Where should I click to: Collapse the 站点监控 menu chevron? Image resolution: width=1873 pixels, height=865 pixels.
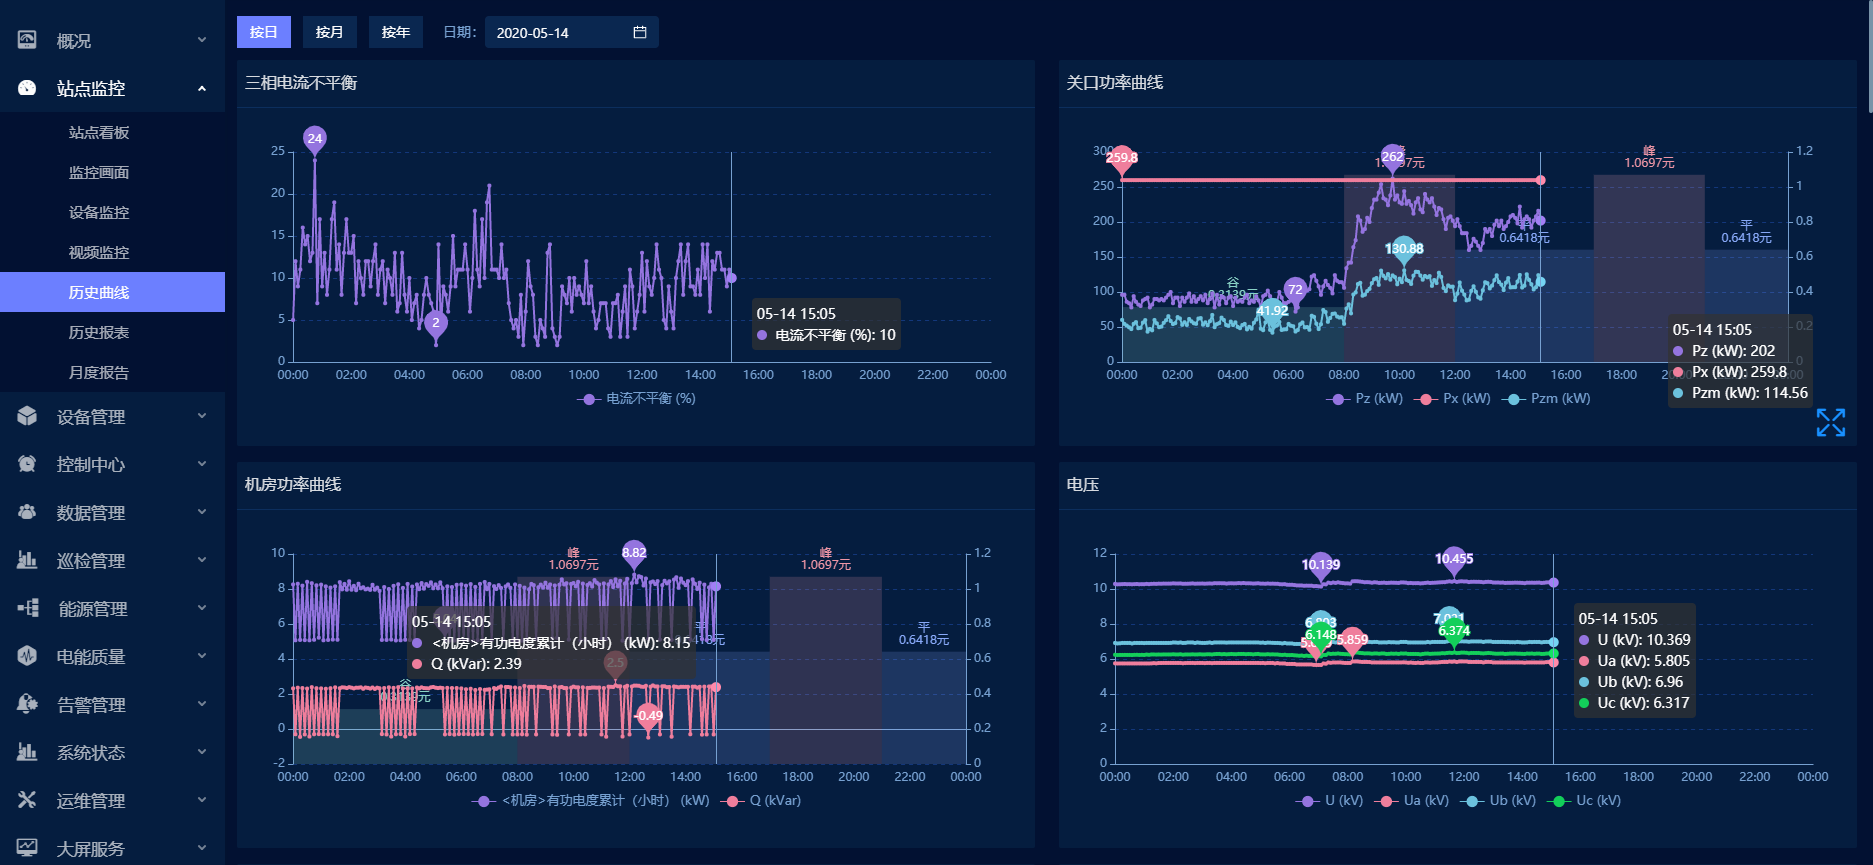tap(202, 89)
